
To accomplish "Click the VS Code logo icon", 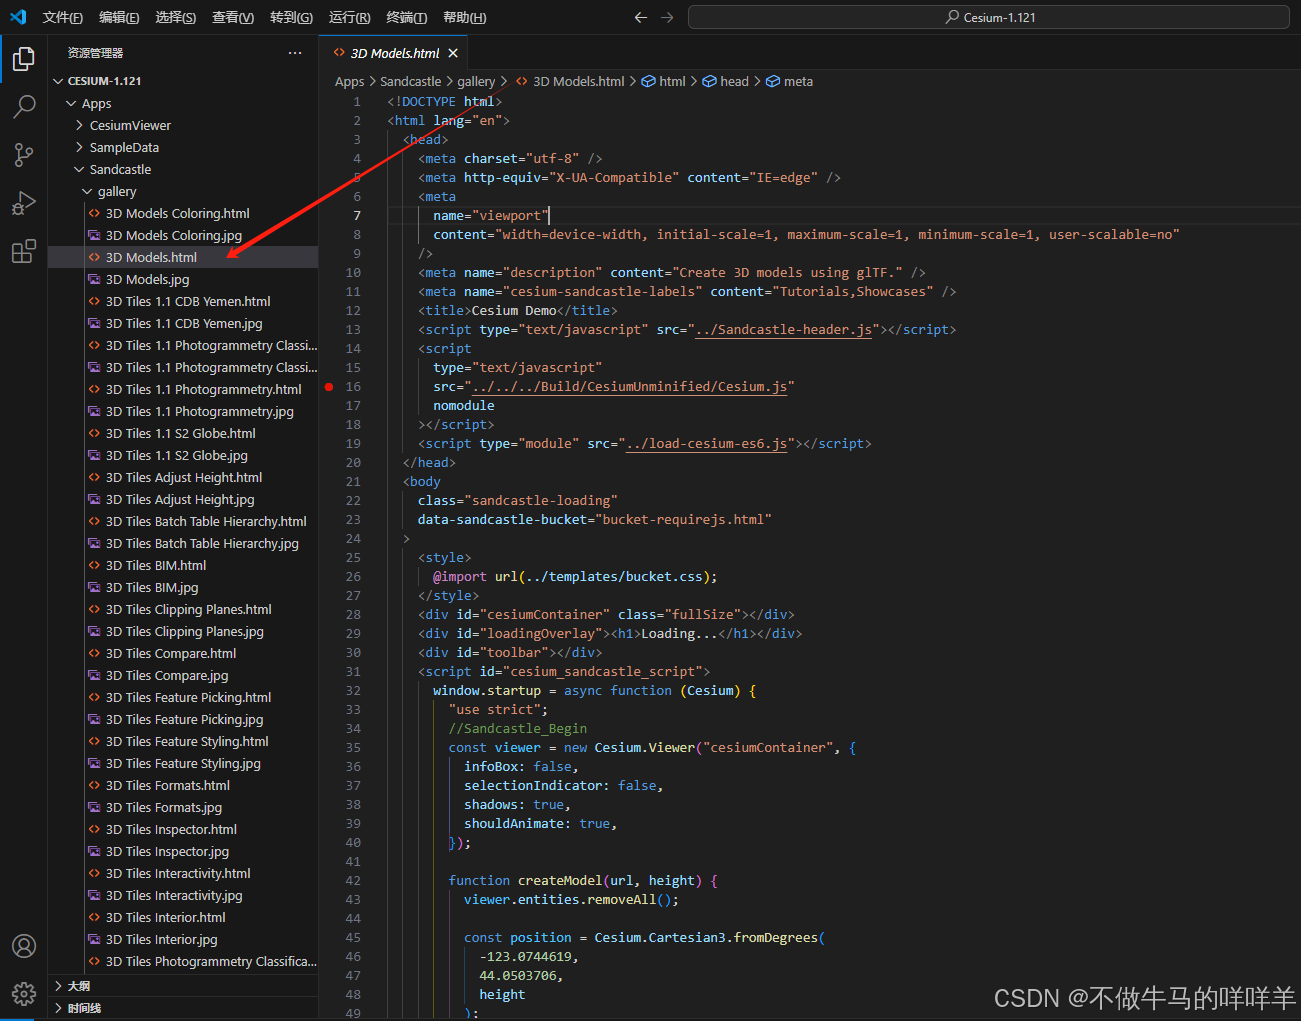I will coord(18,17).
